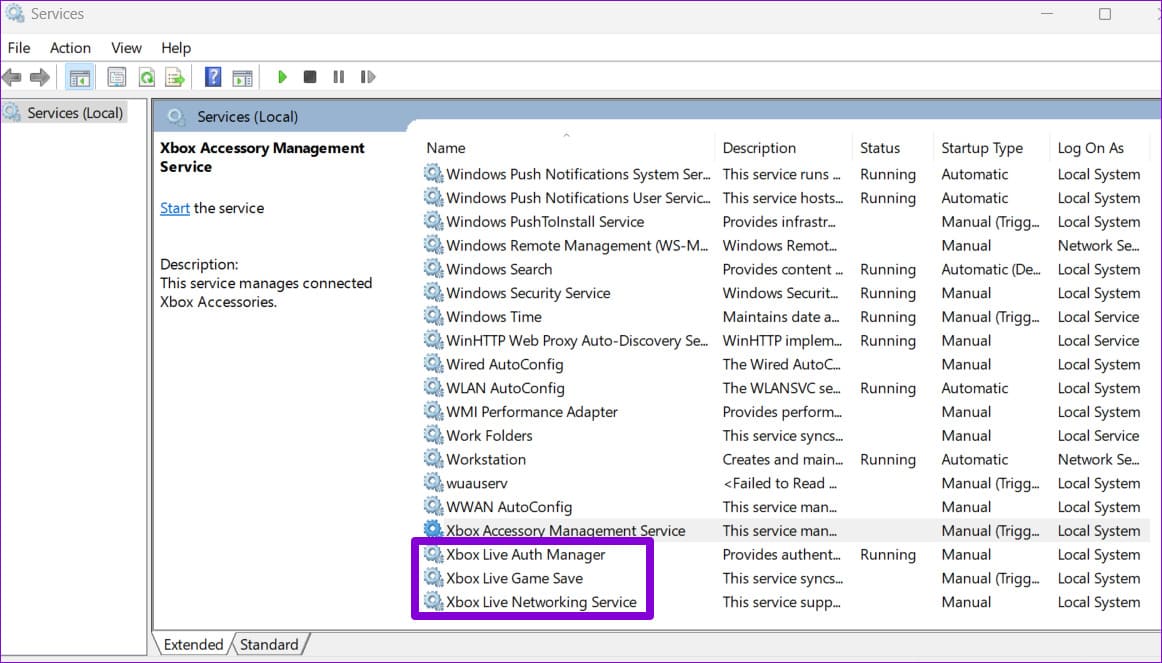The image size is (1162, 663).
Task: Select Windows Push Notifications User Service row
Action: click(x=784, y=198)
